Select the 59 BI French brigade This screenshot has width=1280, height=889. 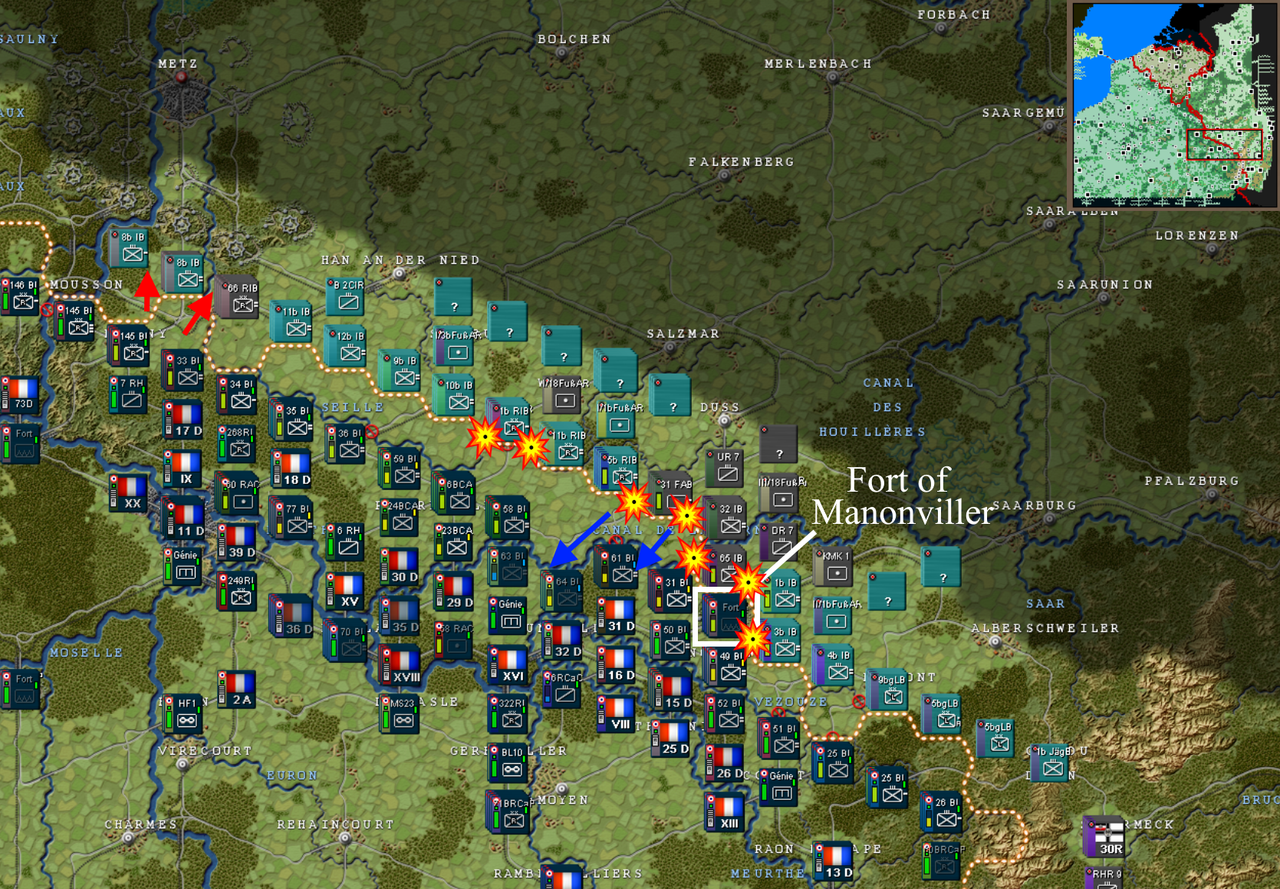tap(399, 468)
